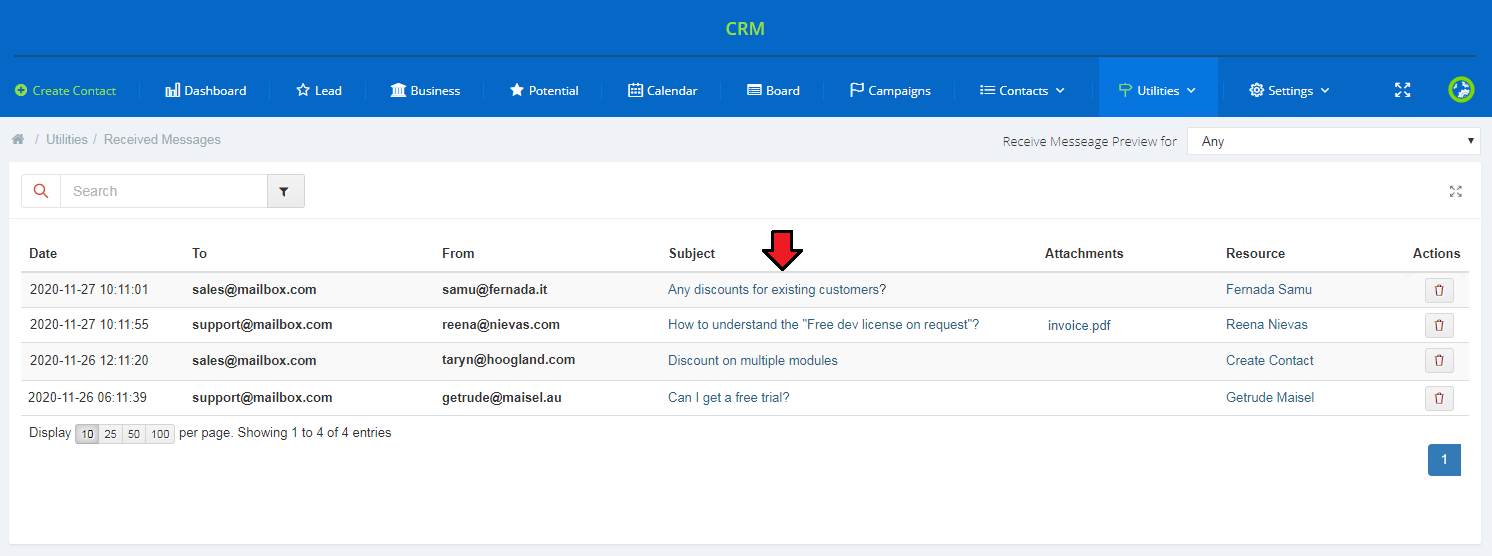Go to the Lead section

(319, 90)
